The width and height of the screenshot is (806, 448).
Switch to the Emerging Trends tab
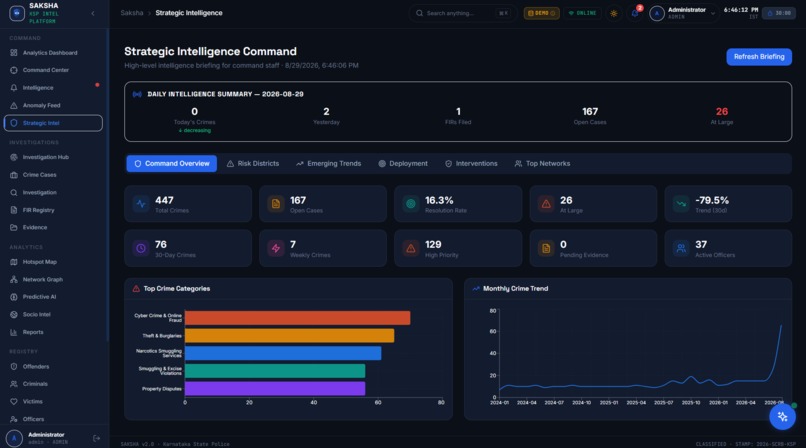(328, 163)
